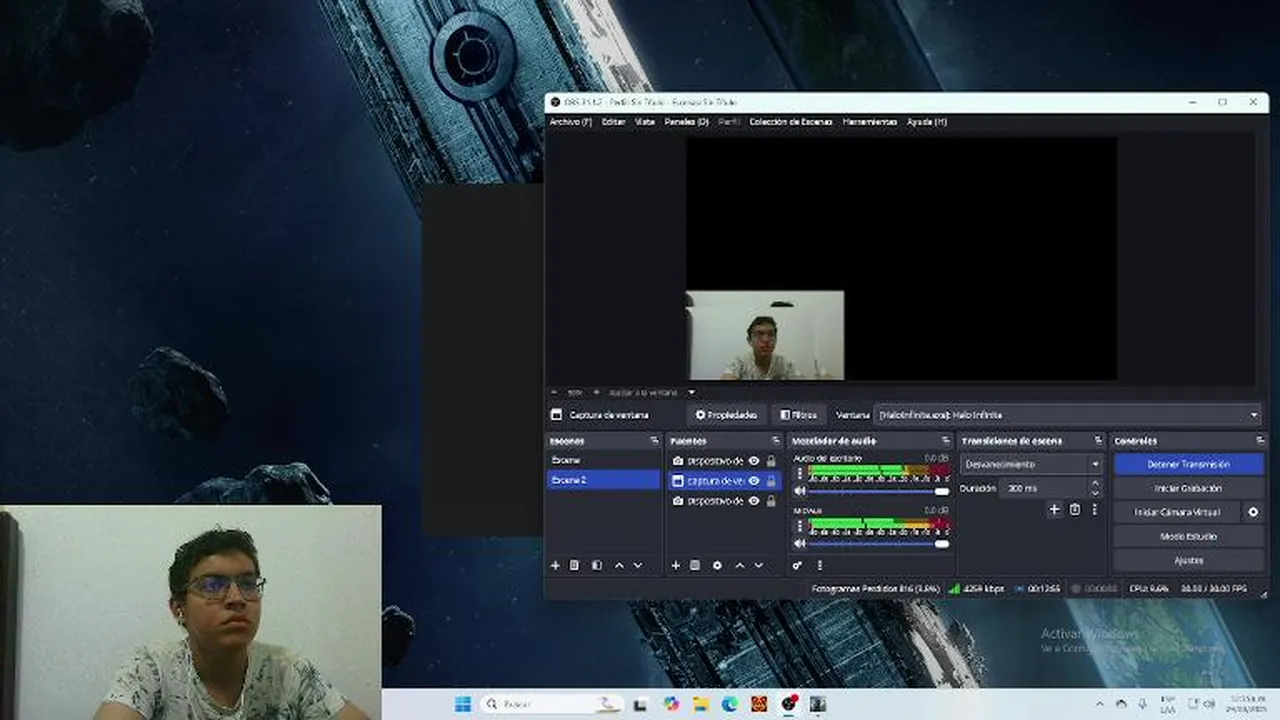The height and width of the screenshot is (720, 1280).
Task: Open Ventana dropdown showing Halo Infinite
Action: click(x=1069, y=415)
